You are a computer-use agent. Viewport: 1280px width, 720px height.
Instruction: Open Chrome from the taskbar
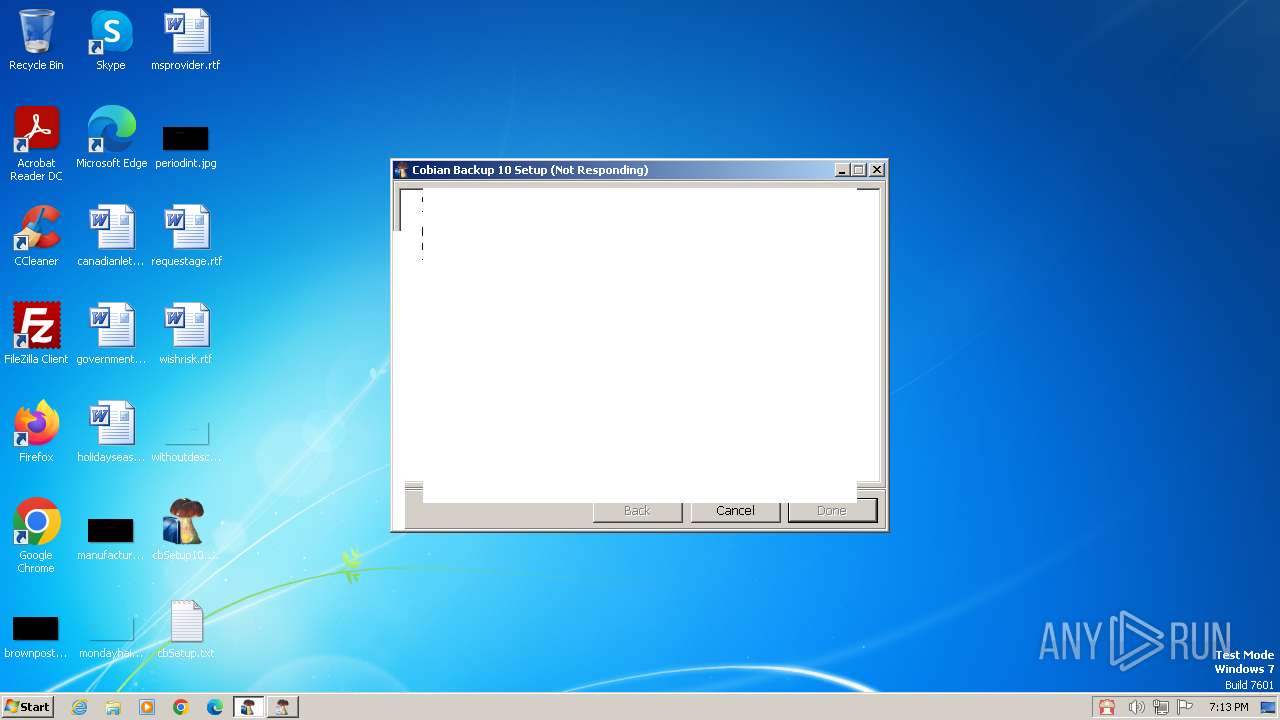[181, 707]
